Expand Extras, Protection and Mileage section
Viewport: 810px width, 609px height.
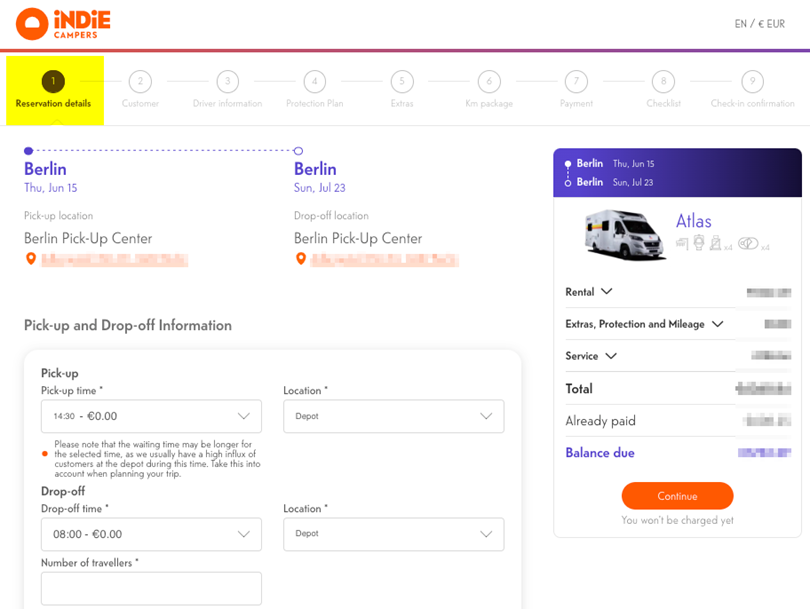pos(644,324)
